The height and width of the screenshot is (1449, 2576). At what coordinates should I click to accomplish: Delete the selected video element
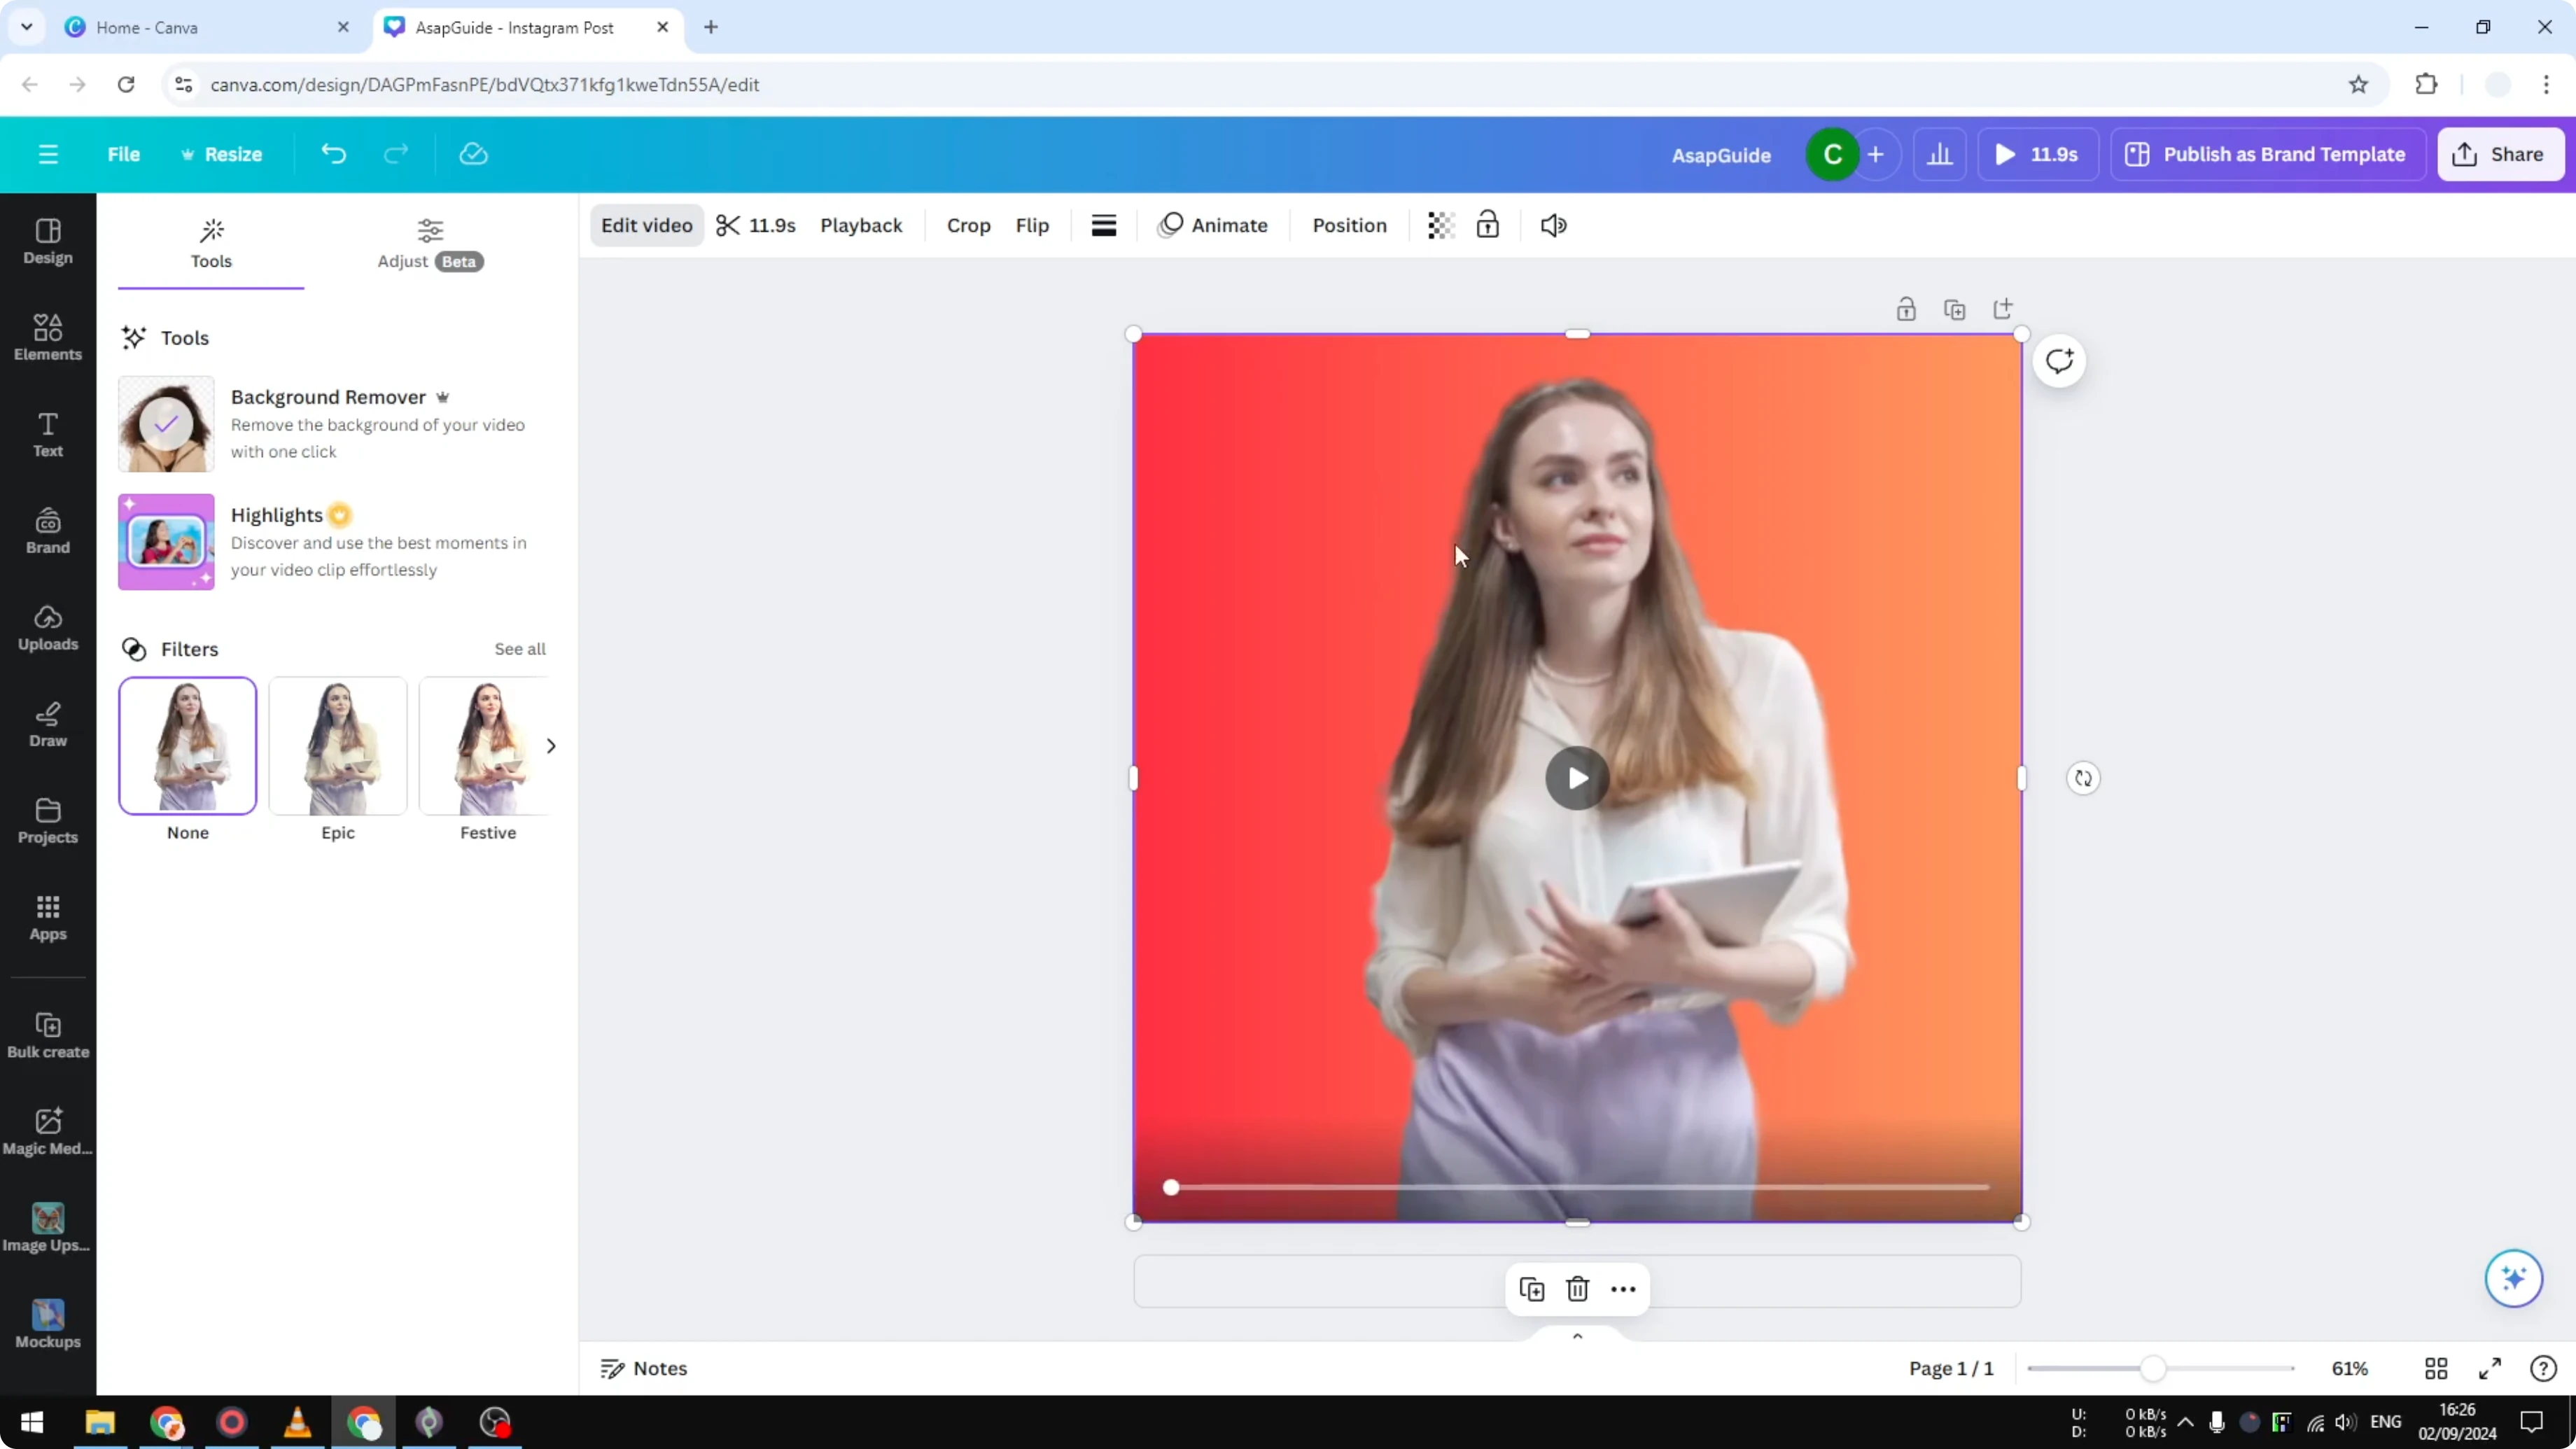[1577, 1289]
